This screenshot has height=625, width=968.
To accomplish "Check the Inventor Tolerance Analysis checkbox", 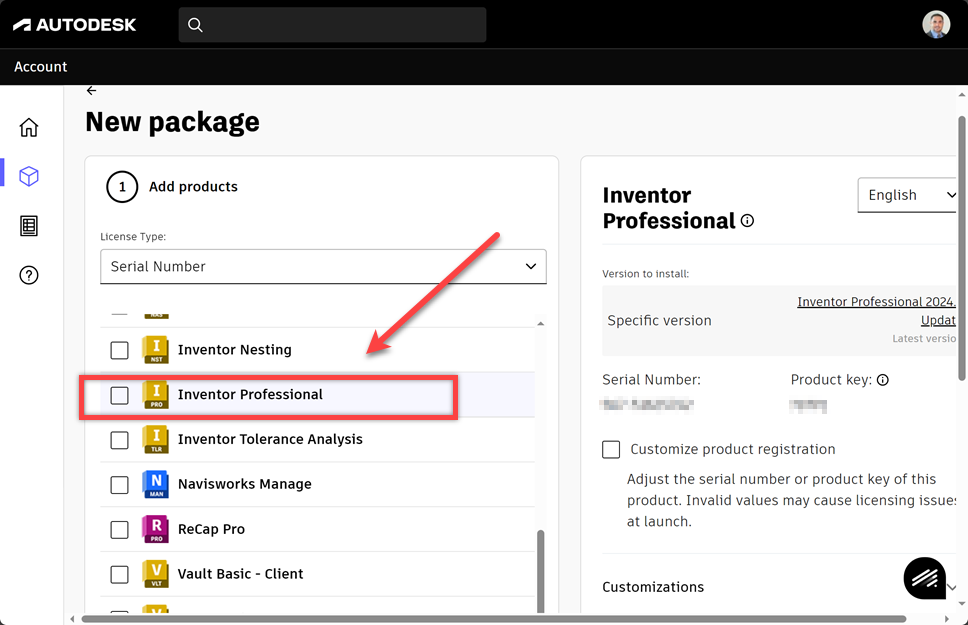I will coord(119,440).
